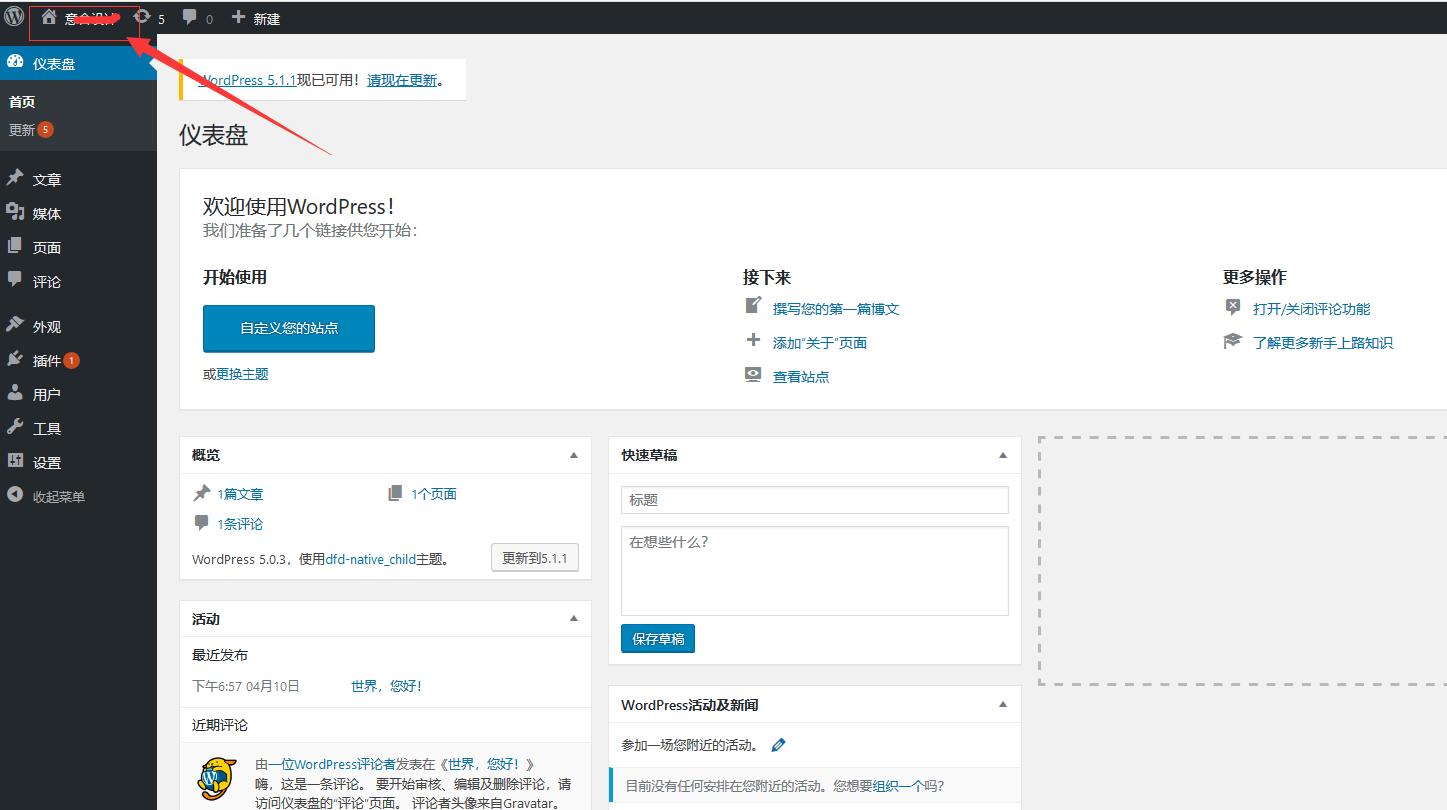Open the 世界，您好！ recent post link
The image size is (1447, 810).
[x=386, y=686]
